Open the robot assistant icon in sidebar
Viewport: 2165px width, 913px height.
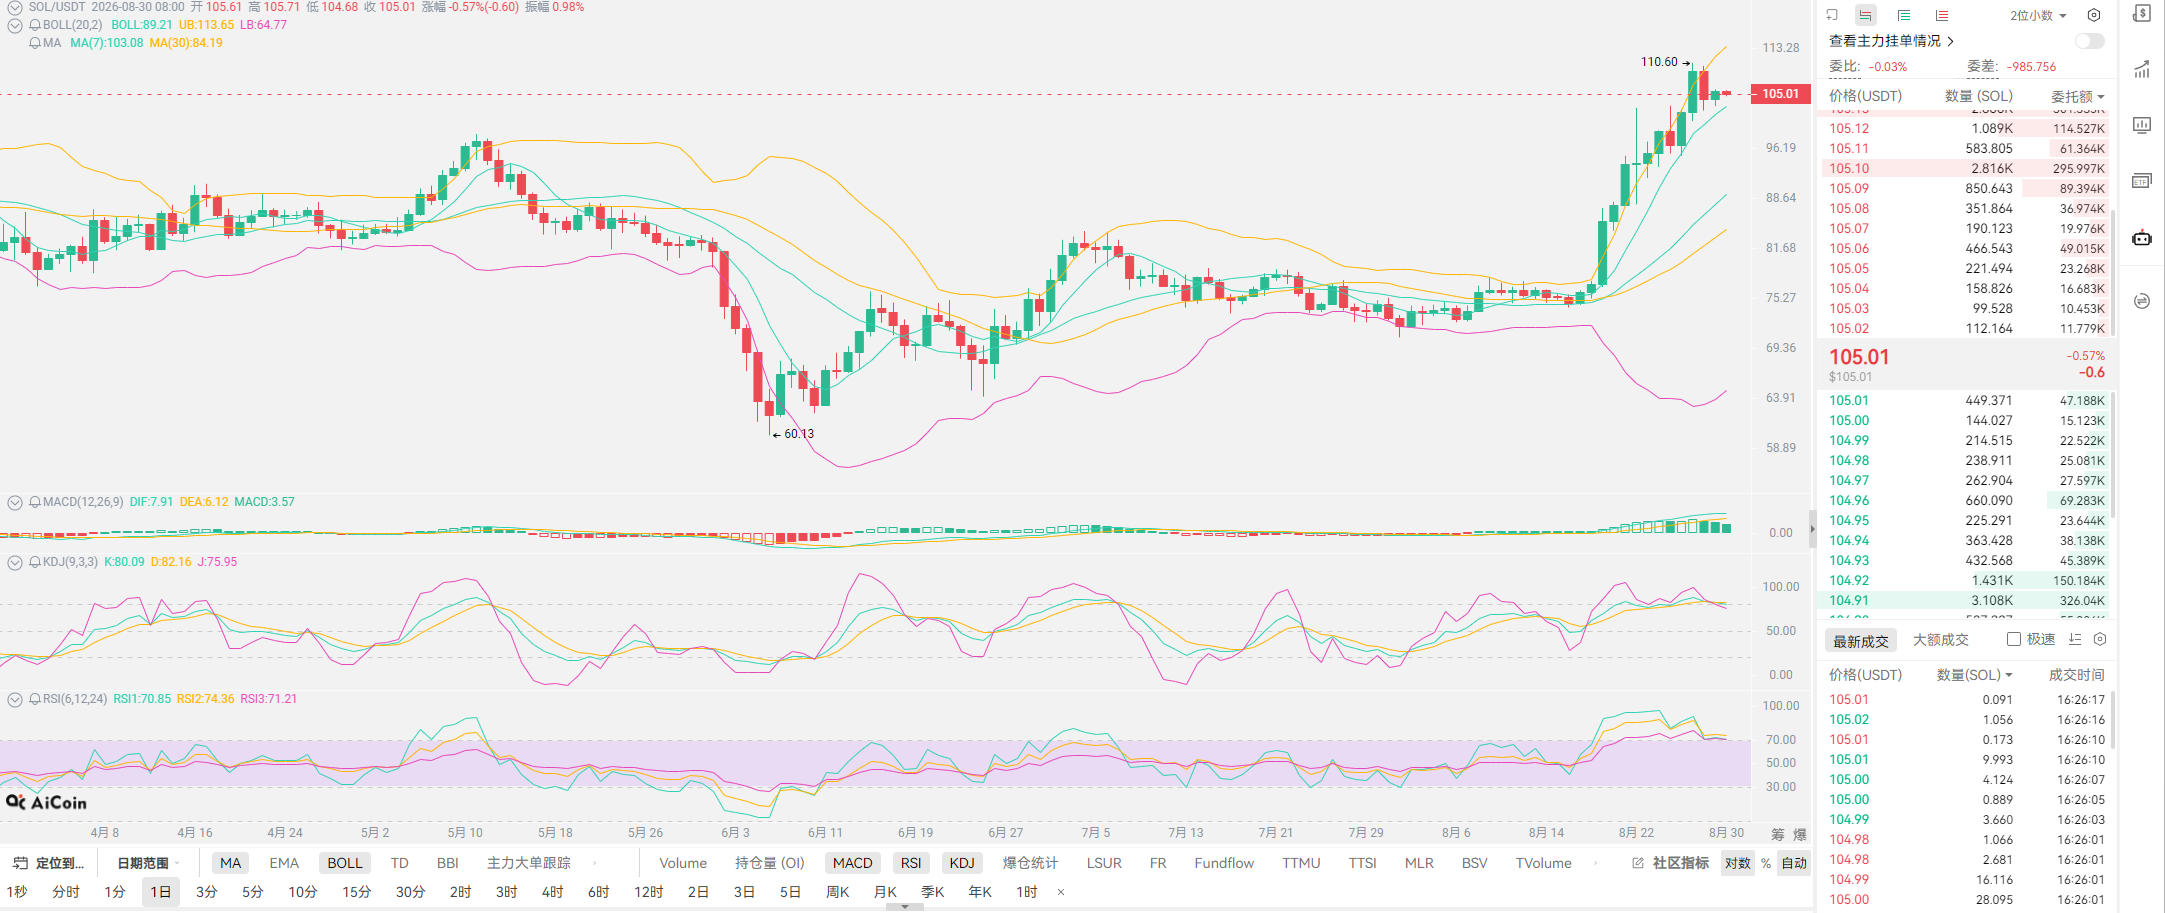(2141, 238)
